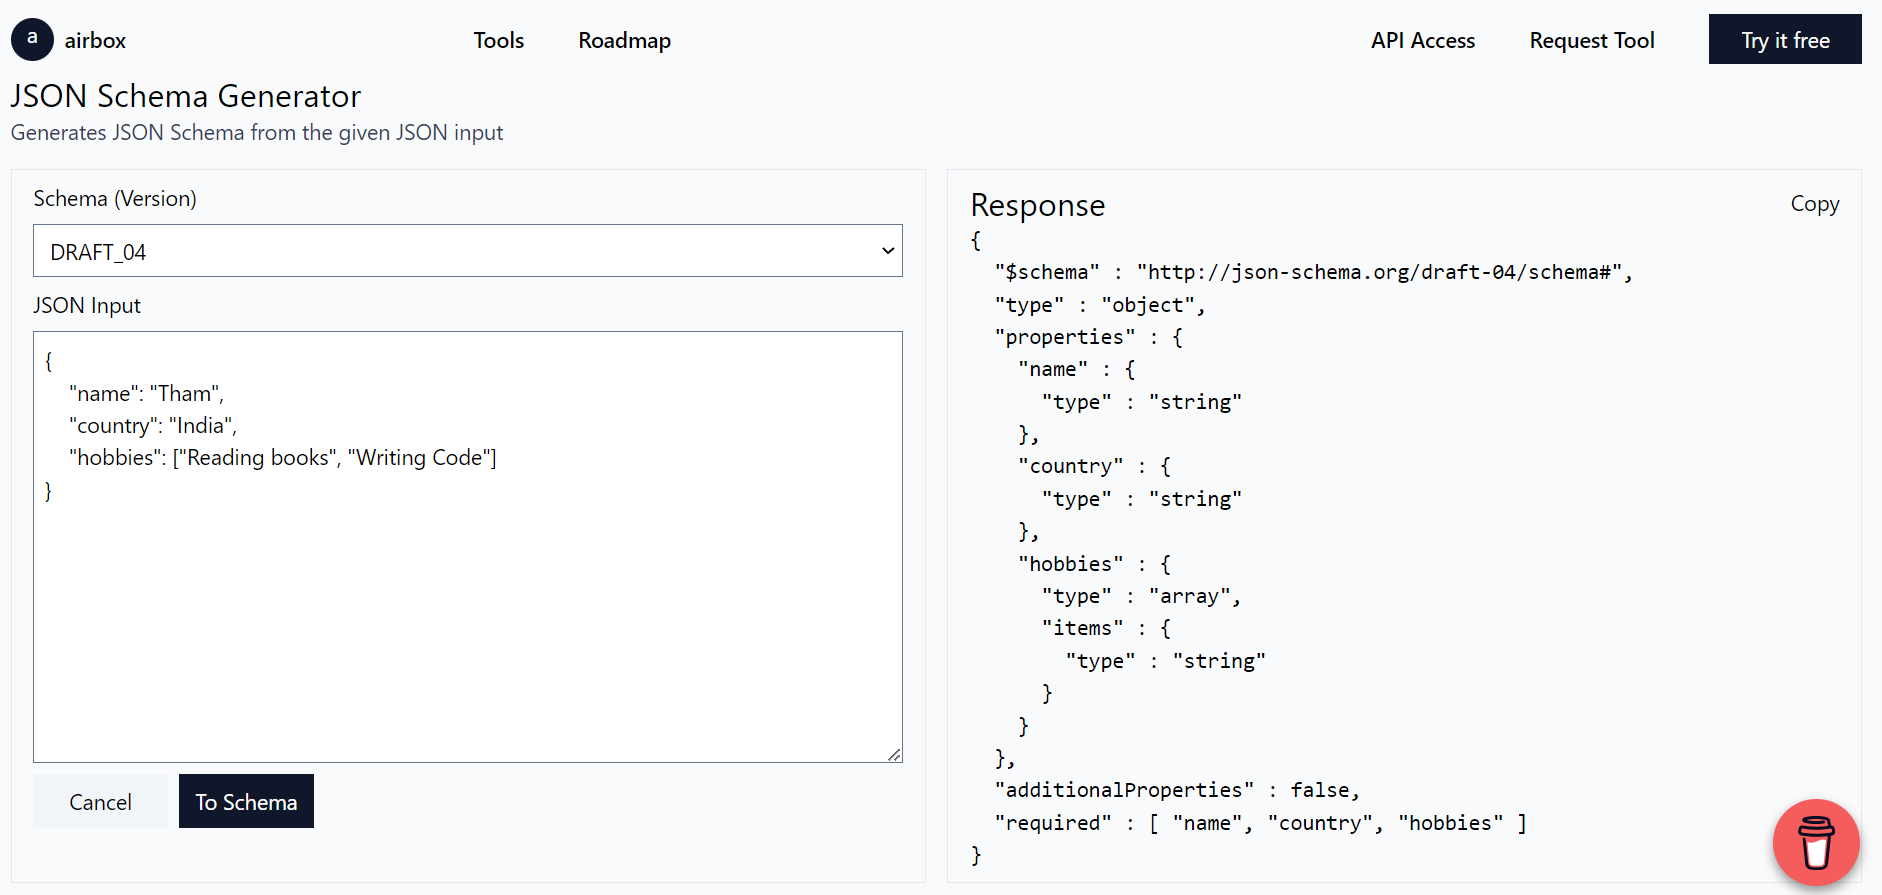Click the "country": "India" input line
Screen dimensions: 1882x895
pyautogui.click(x=153, y=426)
